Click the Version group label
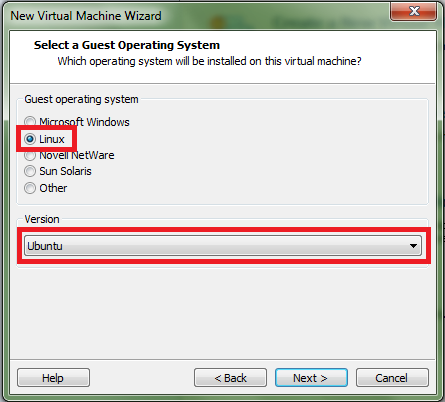Viewport: 445px width, 402px height. [x=42, y=219]
